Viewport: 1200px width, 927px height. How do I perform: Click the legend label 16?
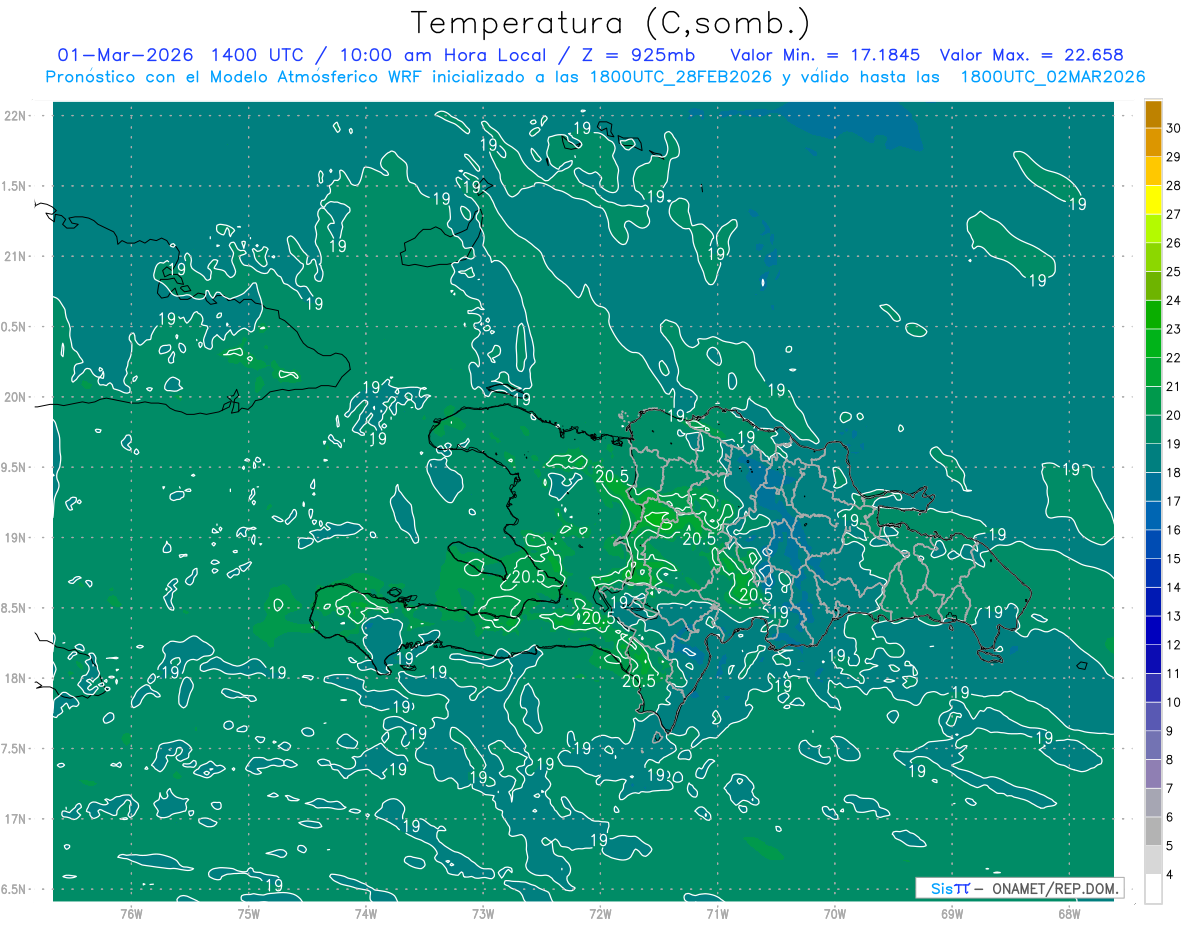pyautogui.click(x=1174, y=530)
